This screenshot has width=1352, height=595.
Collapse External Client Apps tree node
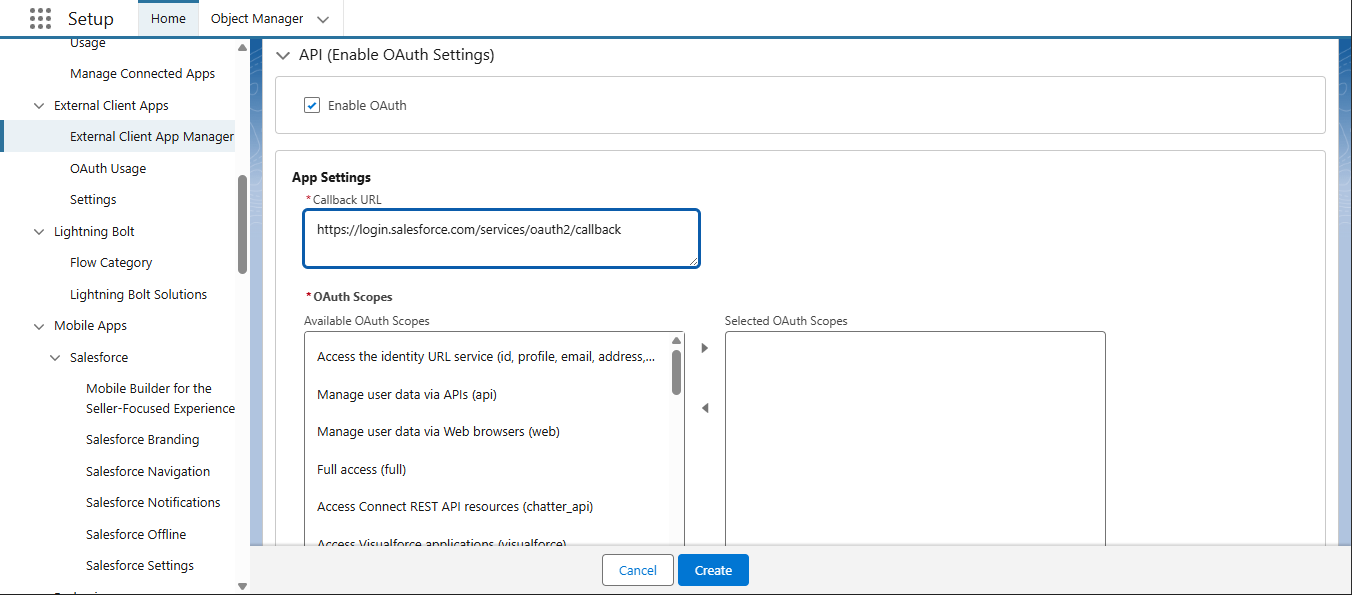[x=39, y=106]
